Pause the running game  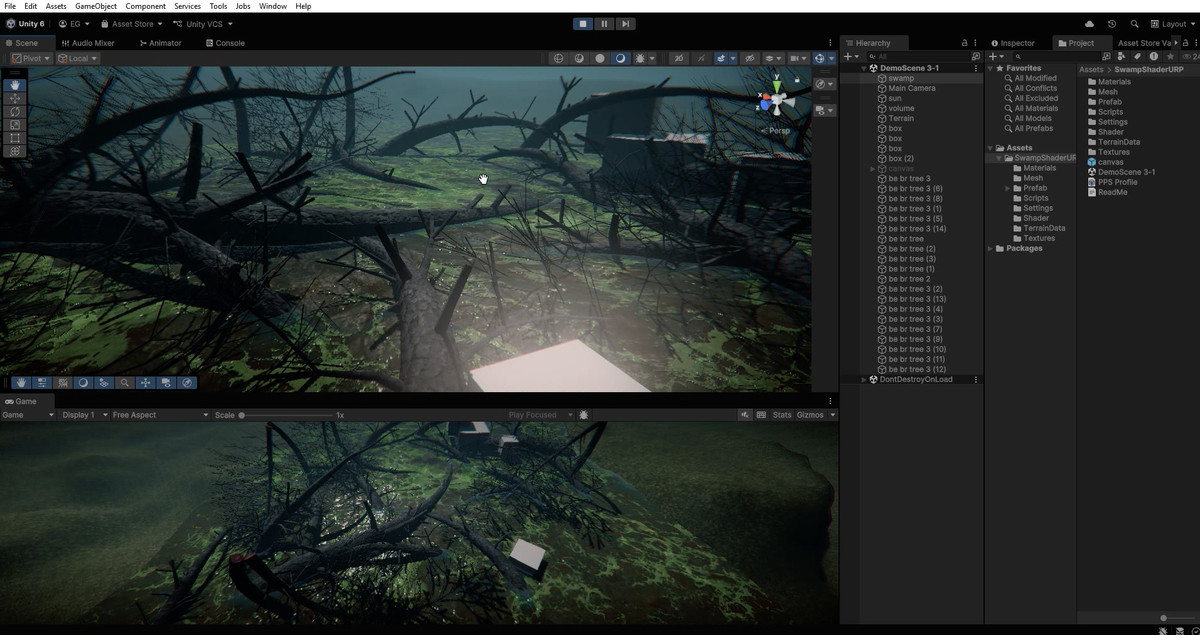[604, 24]
